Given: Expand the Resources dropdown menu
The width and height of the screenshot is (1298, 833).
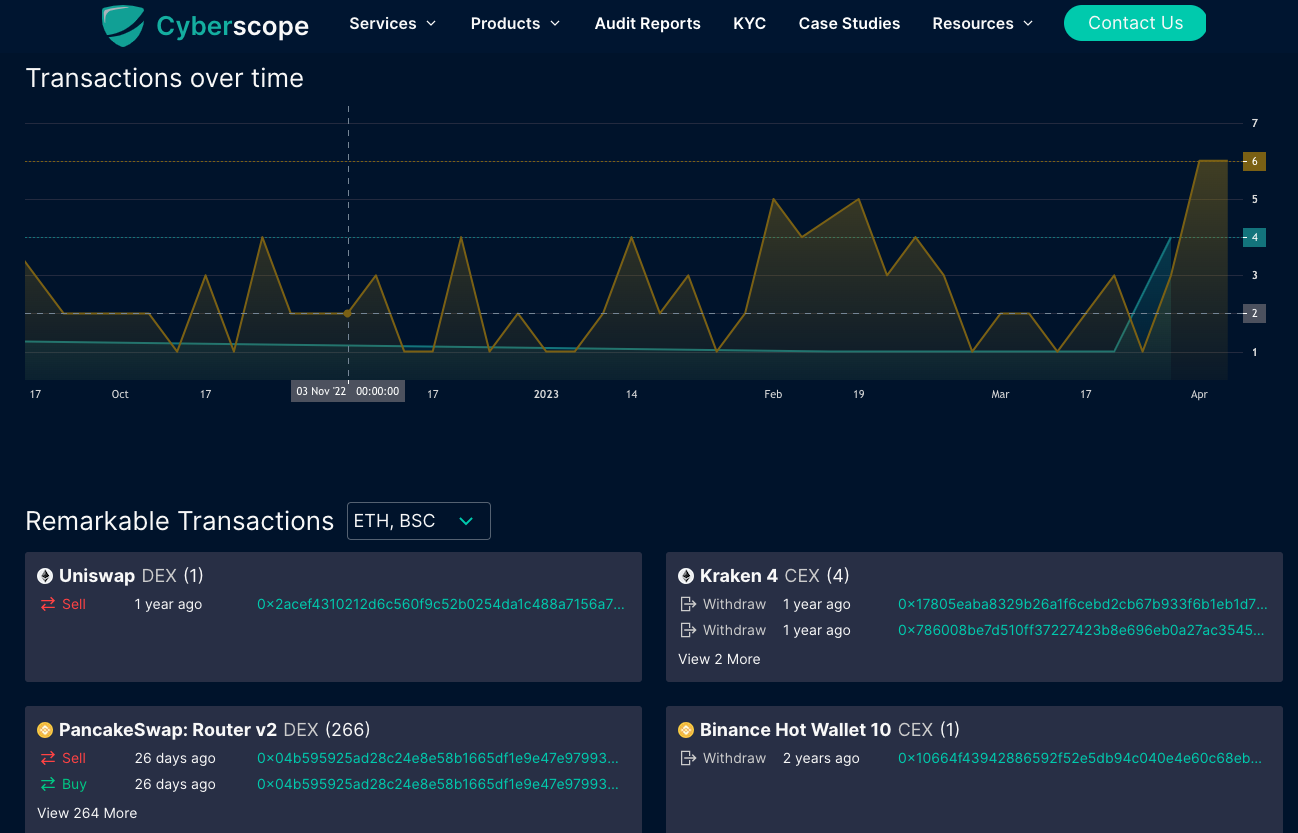Looking at the screenshot, I should (983, 23).
